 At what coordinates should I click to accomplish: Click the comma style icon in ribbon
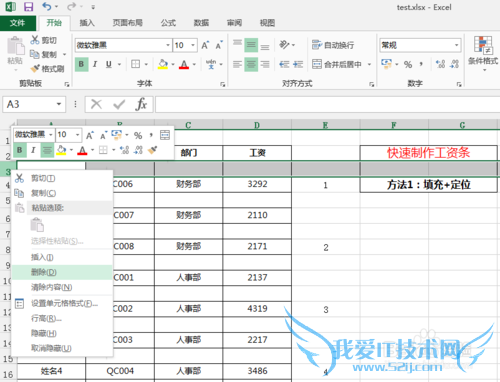point(421,64)
